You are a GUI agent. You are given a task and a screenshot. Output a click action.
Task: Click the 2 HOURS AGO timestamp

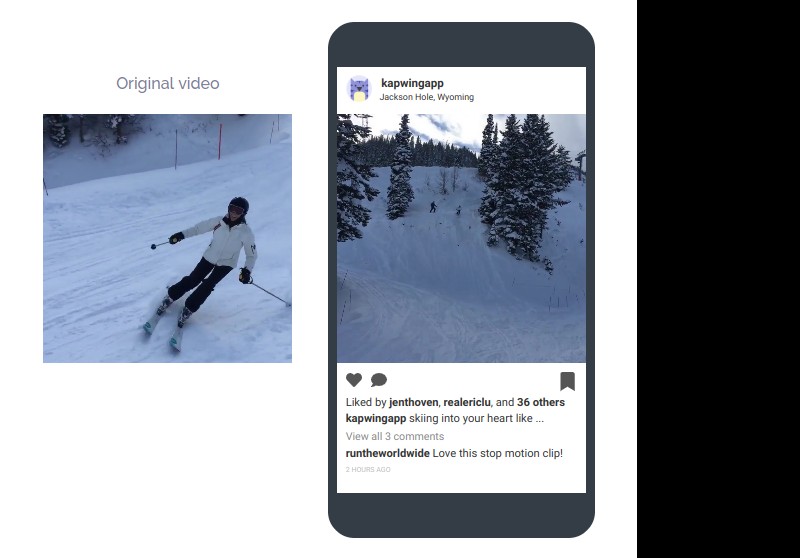pos(368,470)
